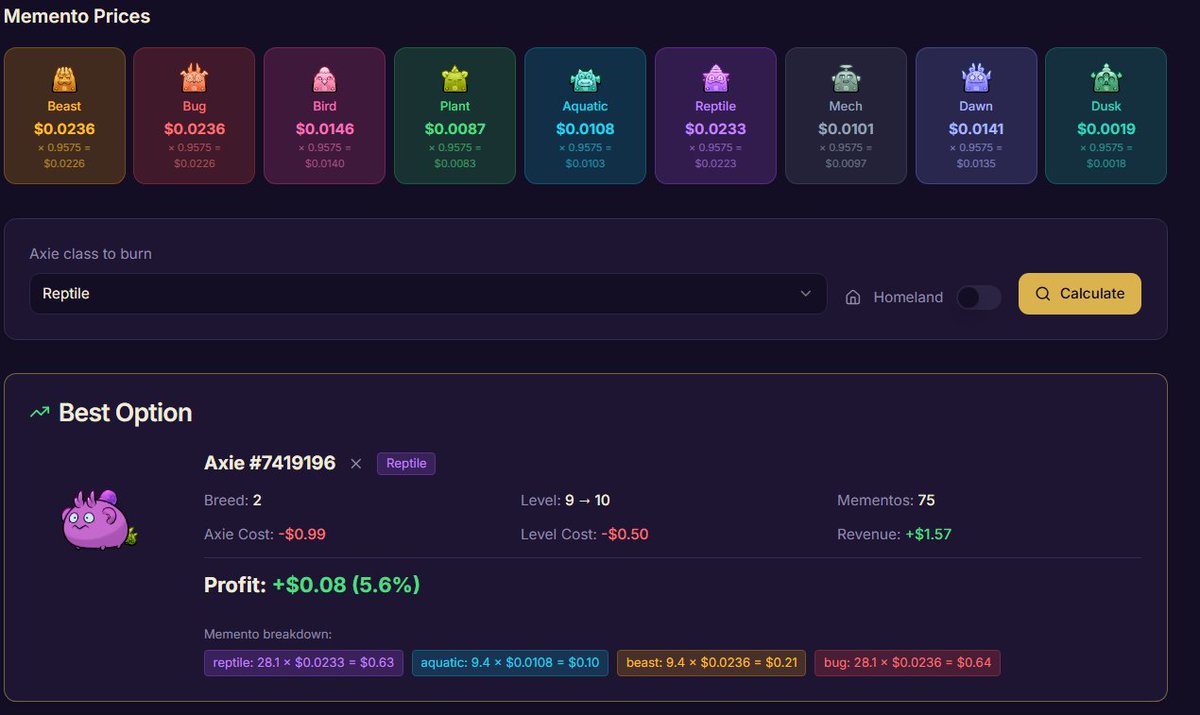
Task: Select the reptile memento breakdown chip
Action: click(303, 663)
